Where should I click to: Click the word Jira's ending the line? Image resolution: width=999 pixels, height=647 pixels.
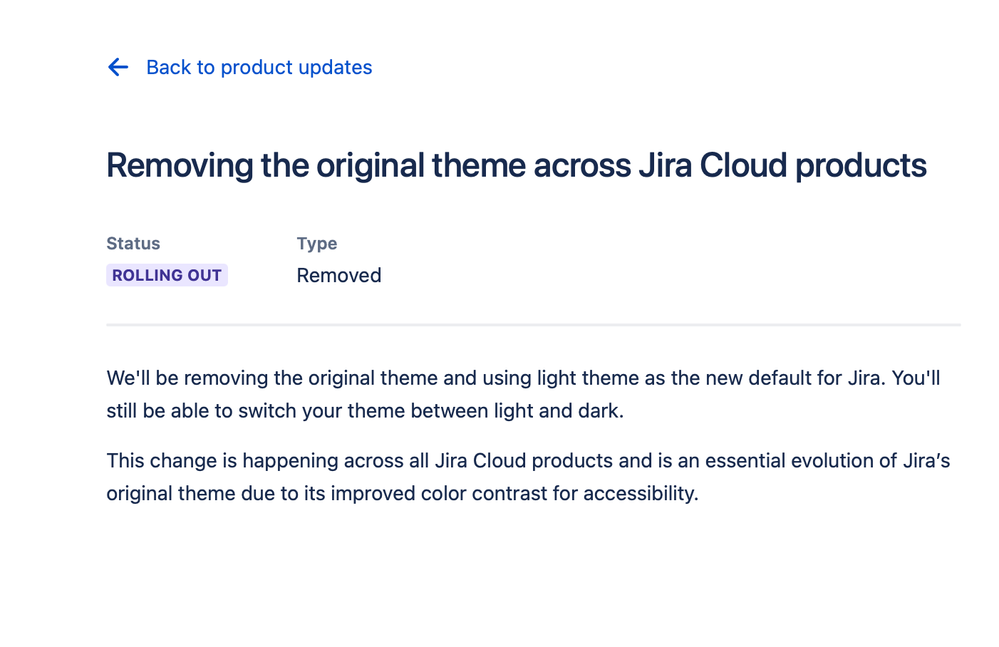[925, 461]
